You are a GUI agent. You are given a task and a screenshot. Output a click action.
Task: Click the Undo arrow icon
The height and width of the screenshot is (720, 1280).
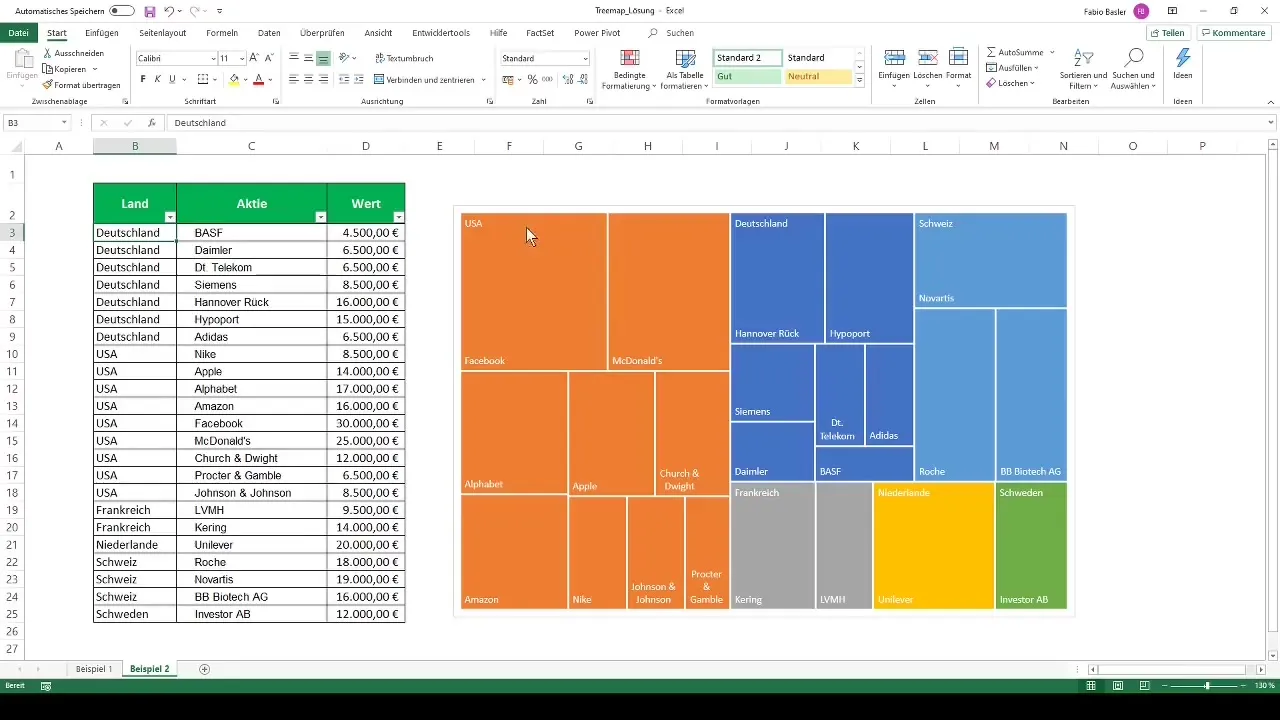click(169, 11)
